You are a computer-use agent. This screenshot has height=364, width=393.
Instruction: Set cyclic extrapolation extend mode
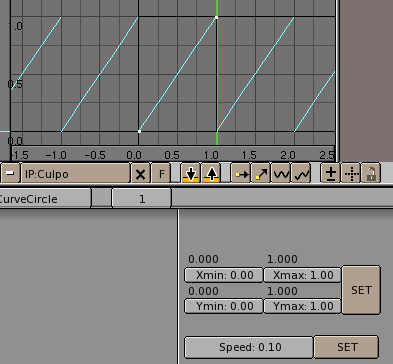click(301, 174)
